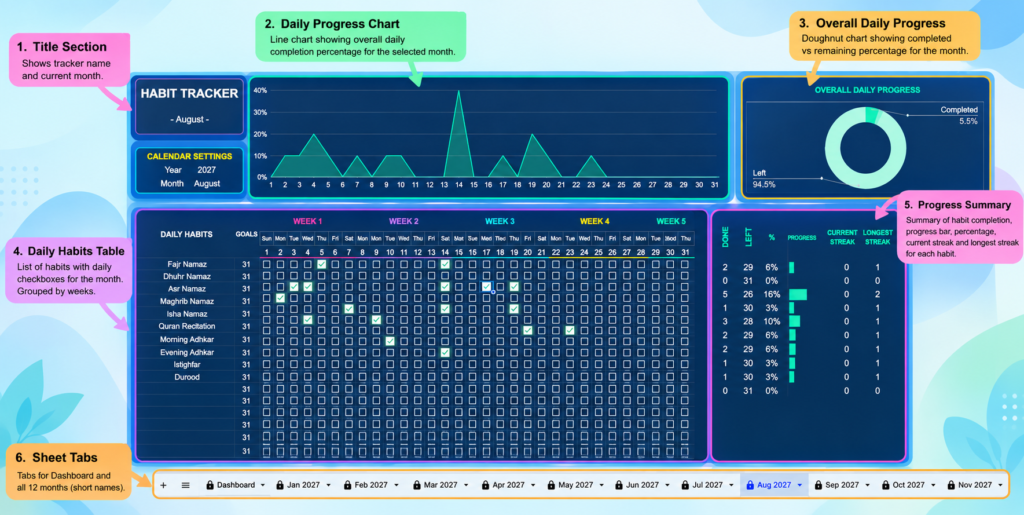Uncheck the only ticked box under day 10
This screenshot has width=1024, height=515.
[390, 341]
